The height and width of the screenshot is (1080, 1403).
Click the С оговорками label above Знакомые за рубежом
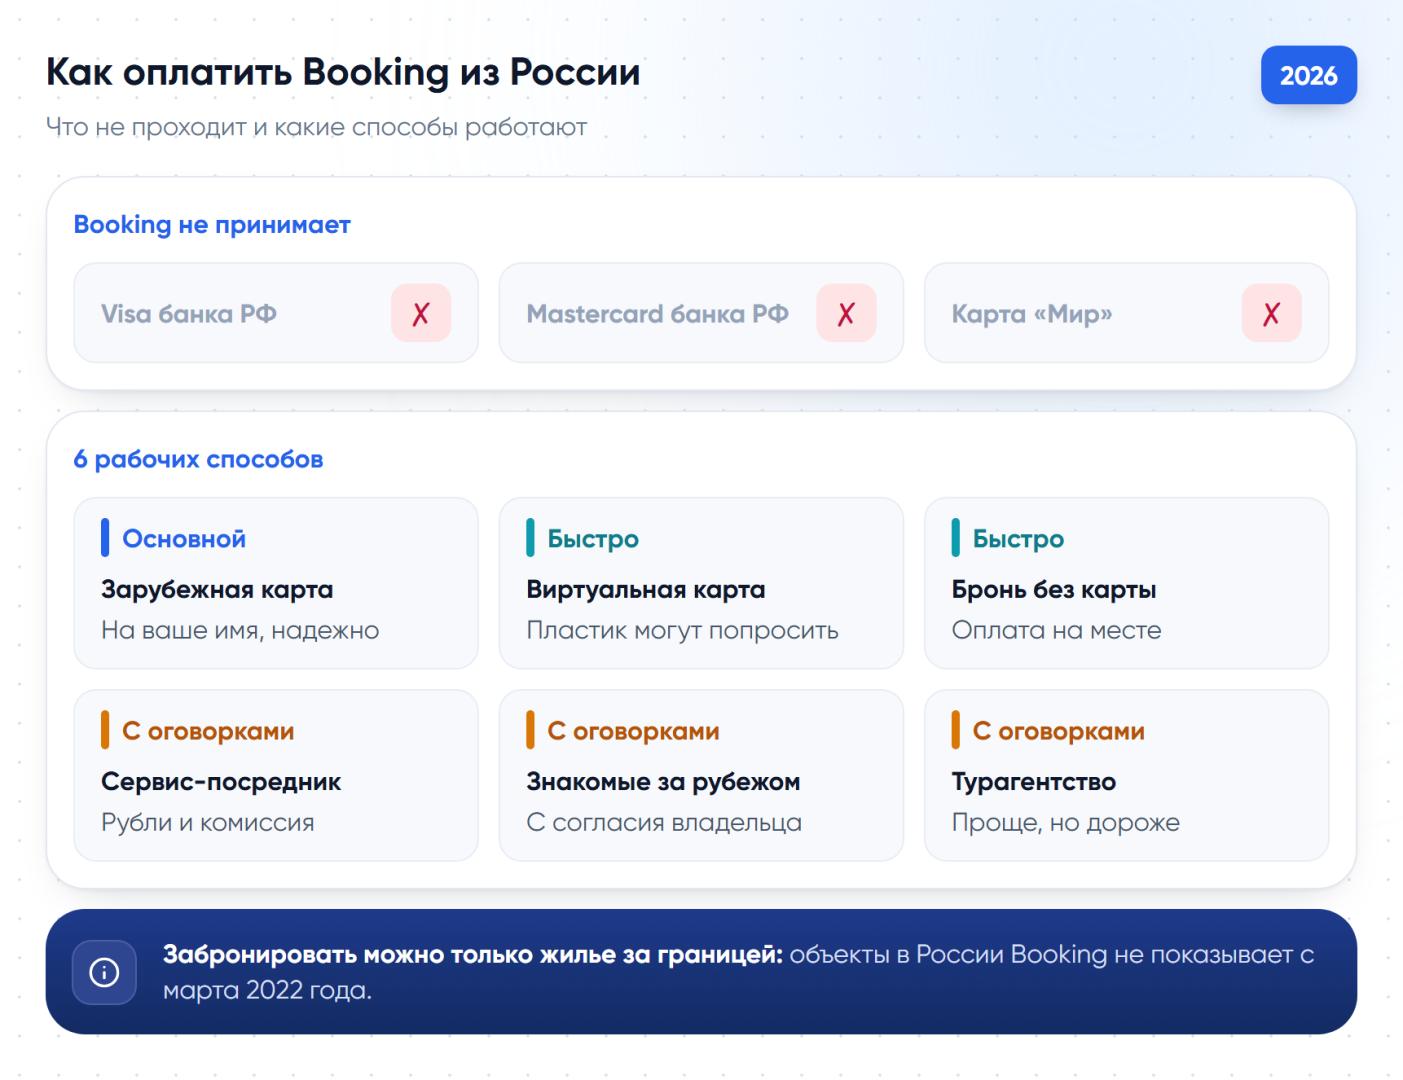pos(633,731)
